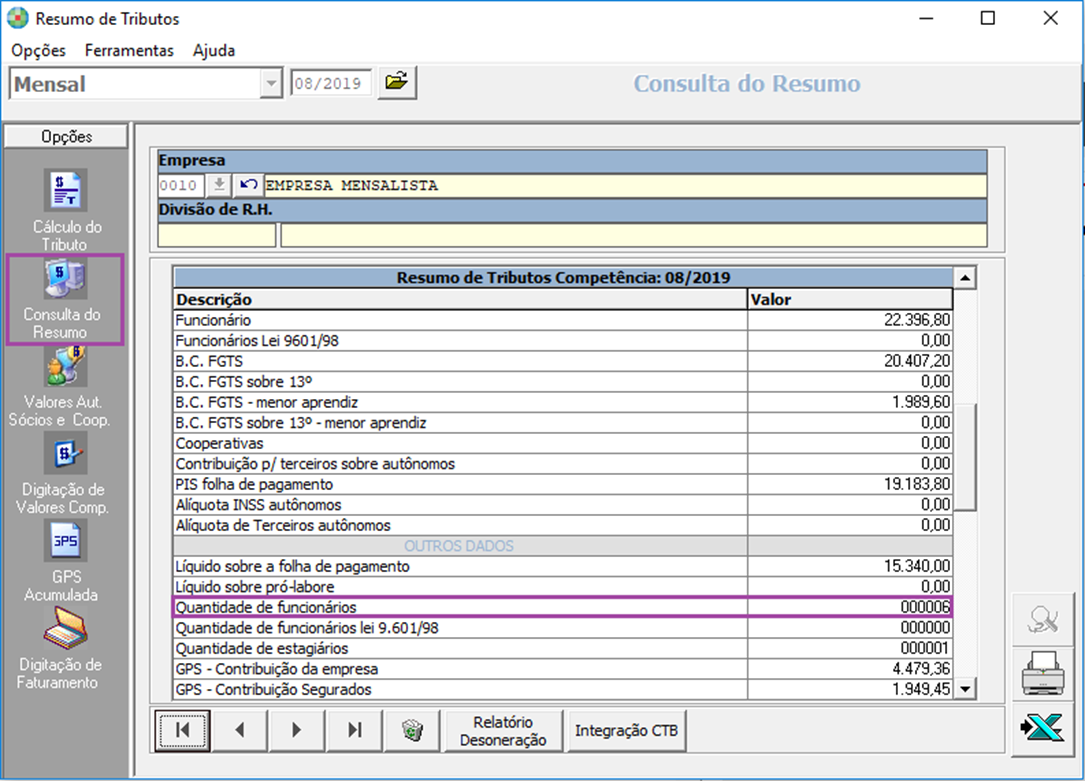This screenshot has width=1085, height=781.
Task: Select the Cooperativas row
Action: coord(563,443)
